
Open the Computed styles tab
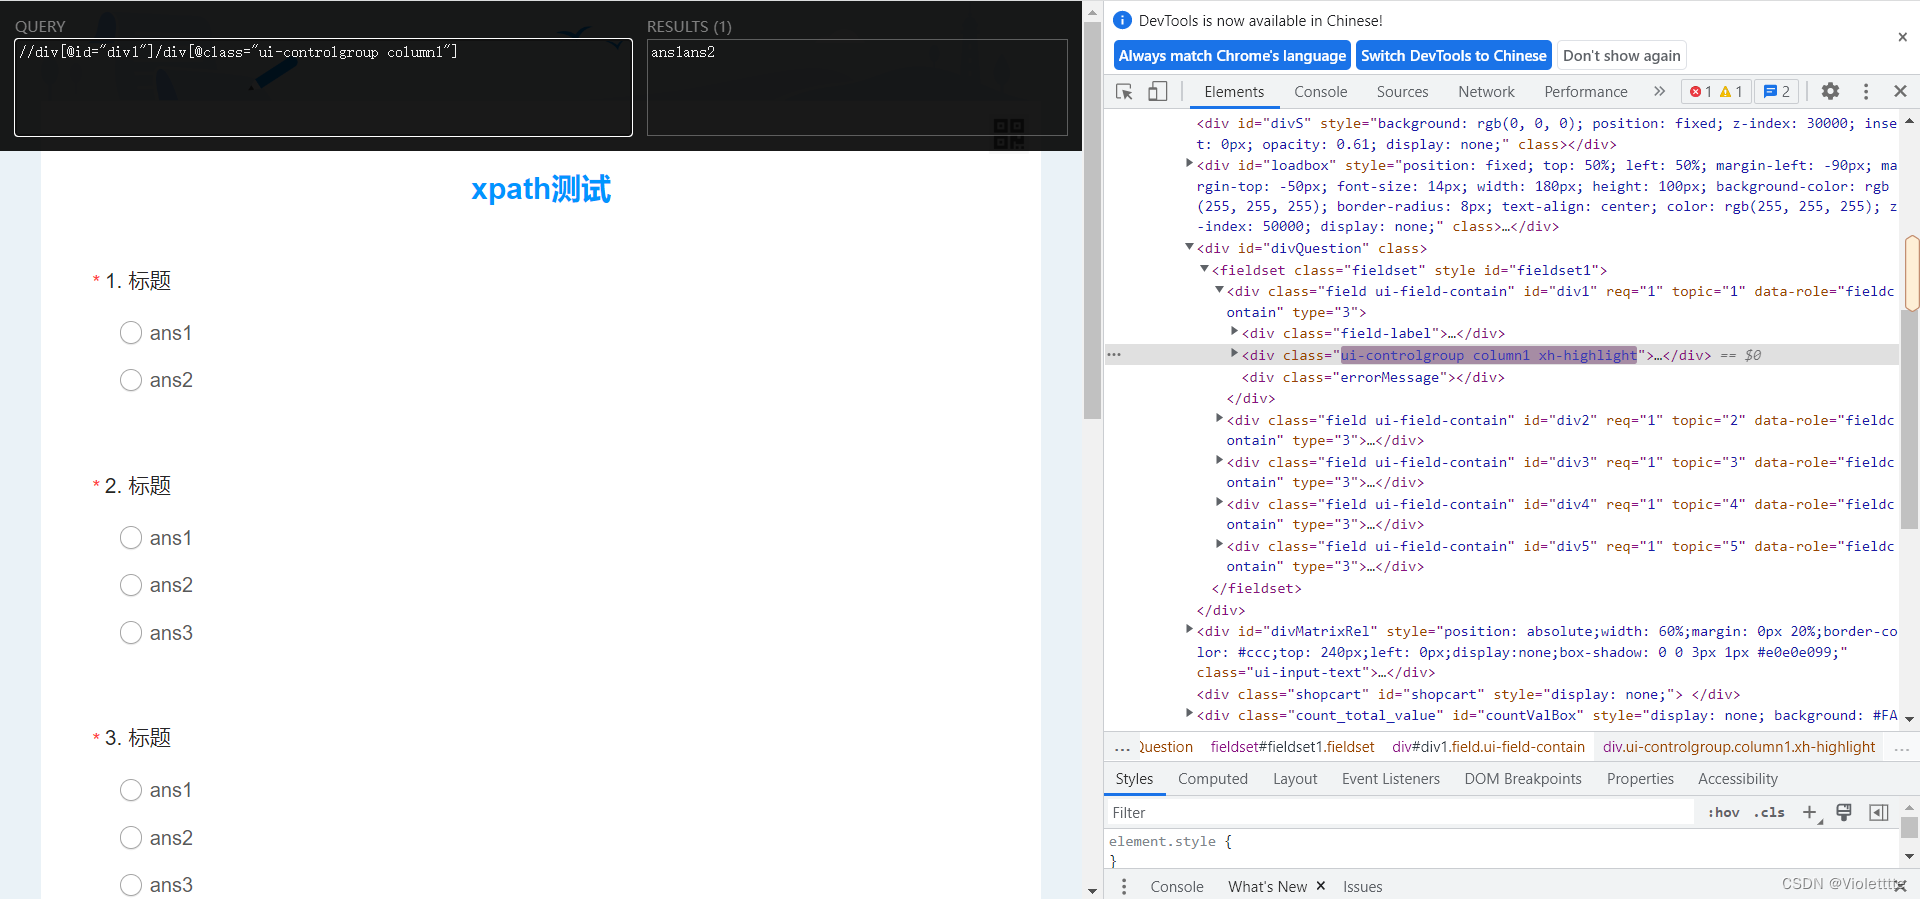click(x=1212, y=779)
